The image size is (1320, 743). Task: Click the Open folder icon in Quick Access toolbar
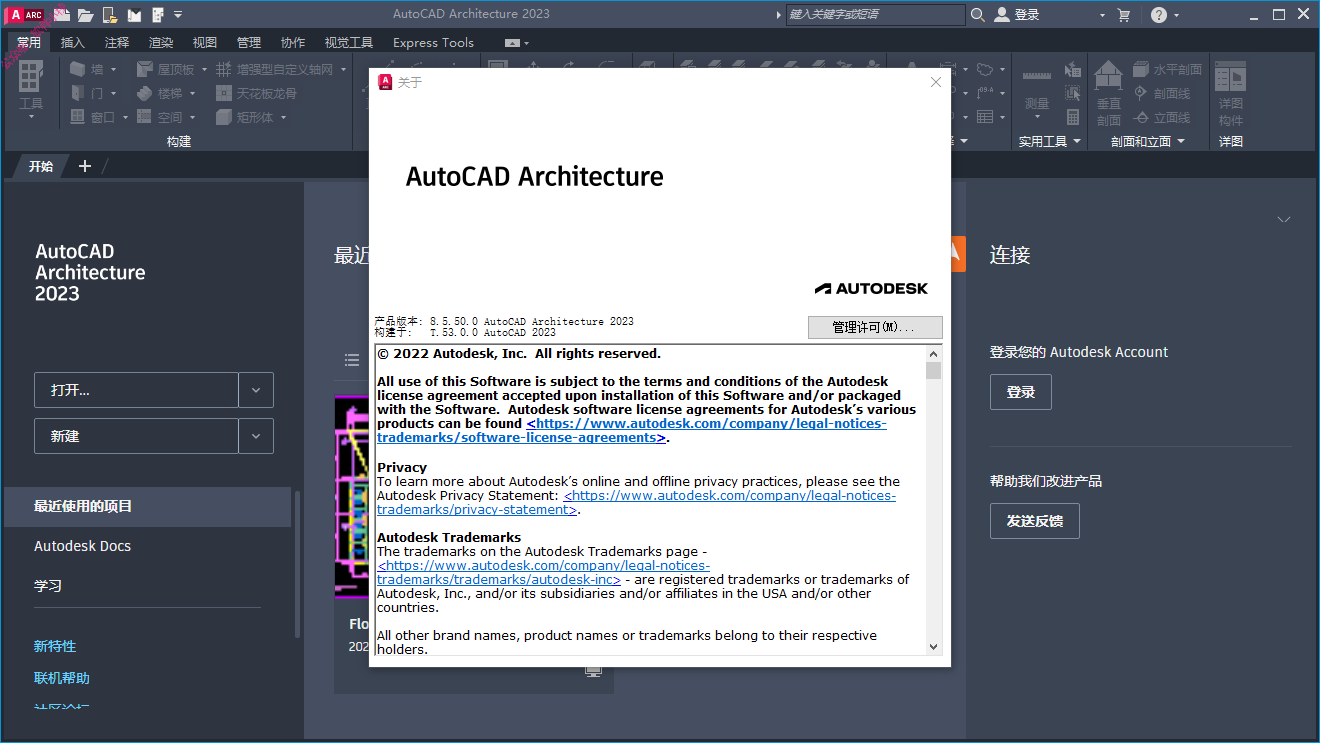click(86, 15)
